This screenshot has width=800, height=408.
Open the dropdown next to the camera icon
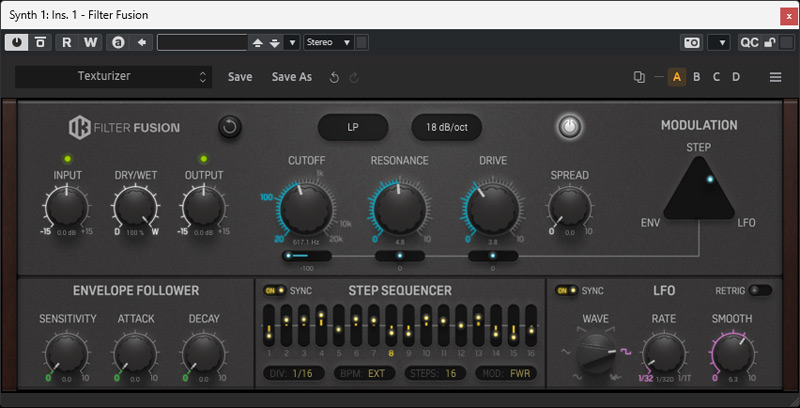coord(719,42)
